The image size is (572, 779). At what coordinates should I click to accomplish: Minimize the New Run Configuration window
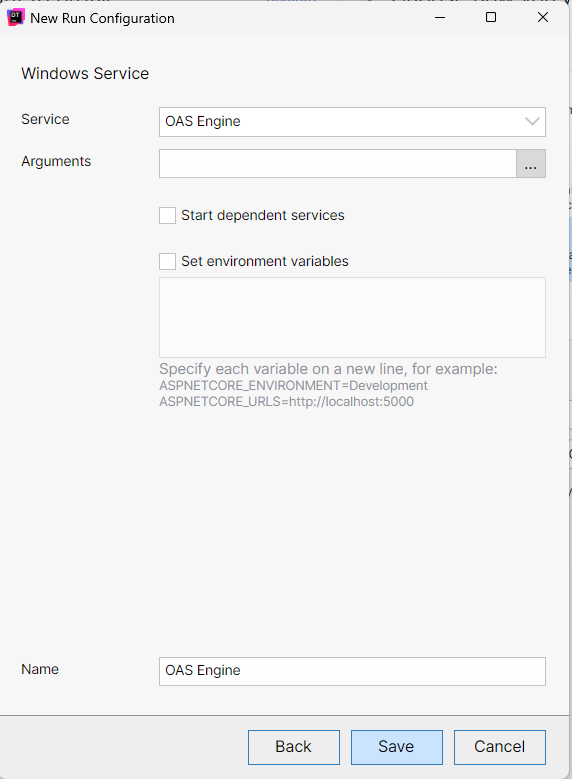tap(440, 17)
